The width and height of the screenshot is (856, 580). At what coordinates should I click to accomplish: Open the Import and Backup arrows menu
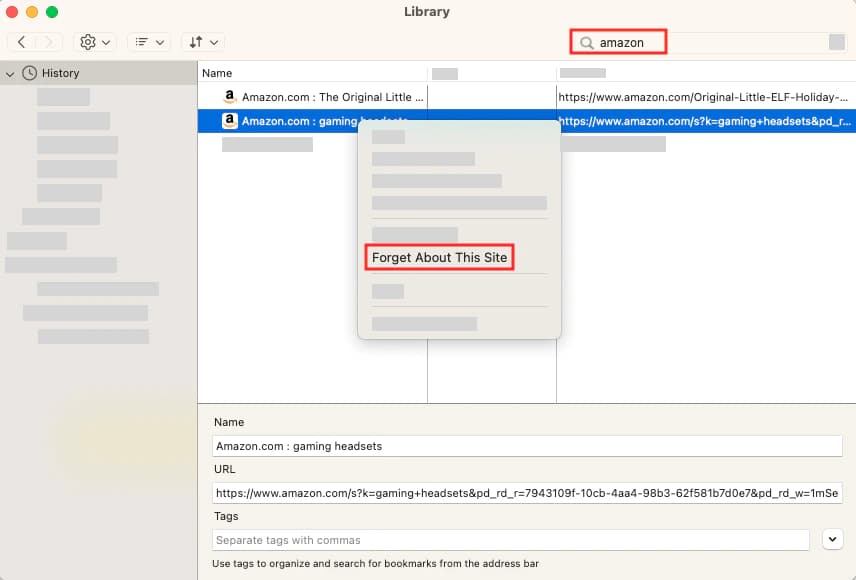[203, 42]
